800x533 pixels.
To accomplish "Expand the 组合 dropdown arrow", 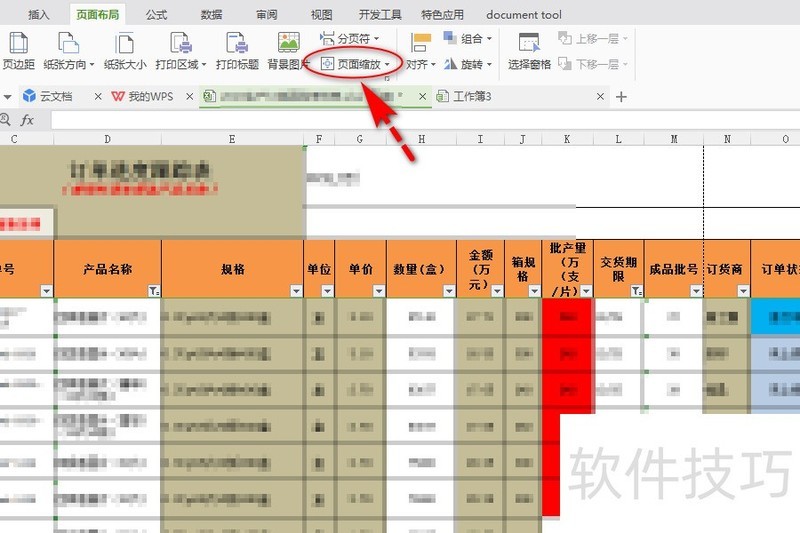I will [x=489, y=38].
